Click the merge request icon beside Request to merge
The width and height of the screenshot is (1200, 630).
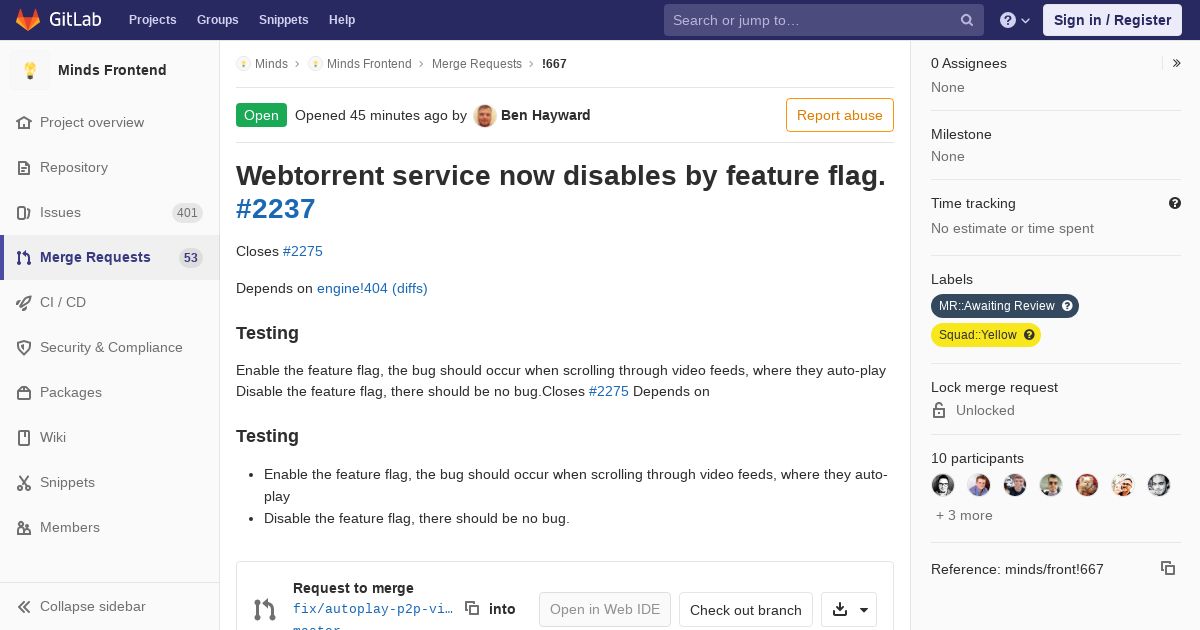[x=264, y=609]
